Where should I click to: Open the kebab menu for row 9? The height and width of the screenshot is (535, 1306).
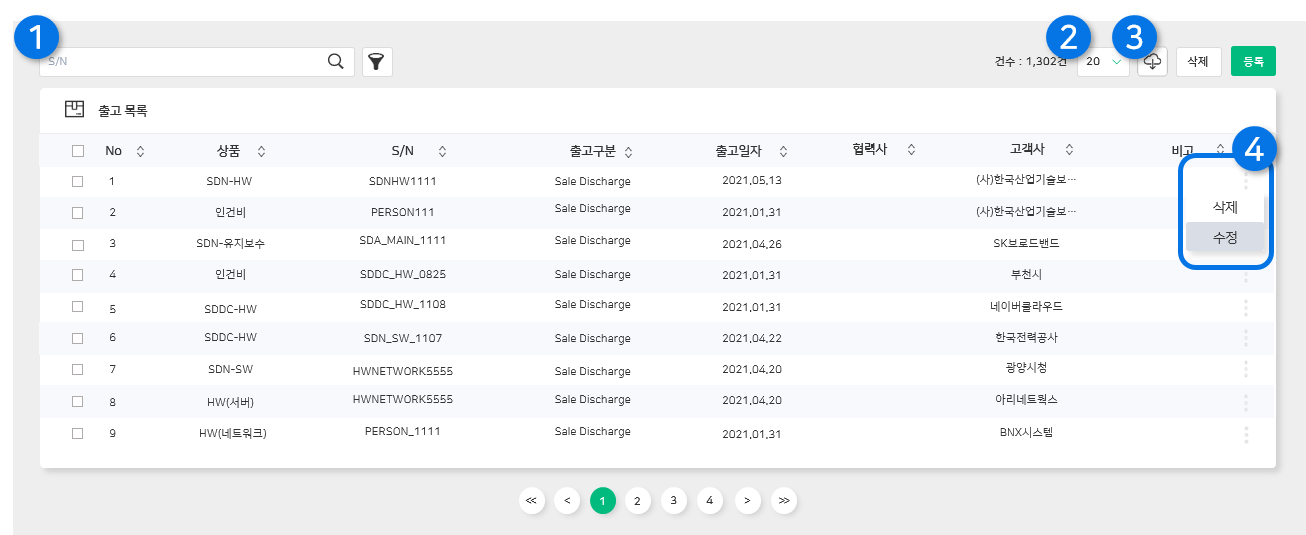coord(1245,435)
